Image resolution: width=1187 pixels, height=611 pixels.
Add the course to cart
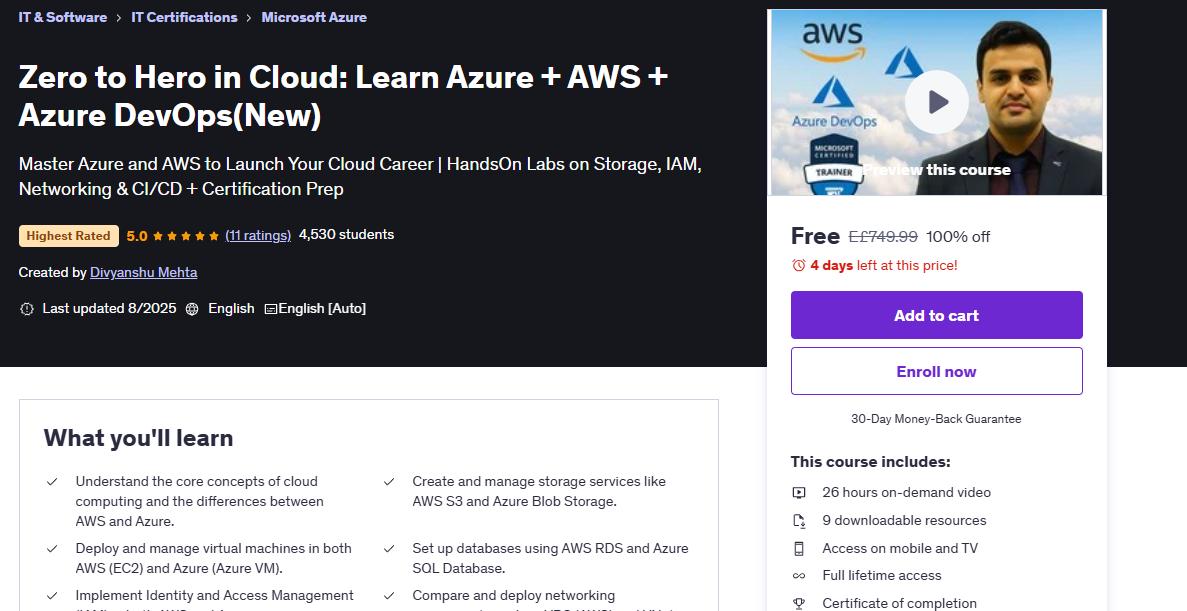(936, 315)
